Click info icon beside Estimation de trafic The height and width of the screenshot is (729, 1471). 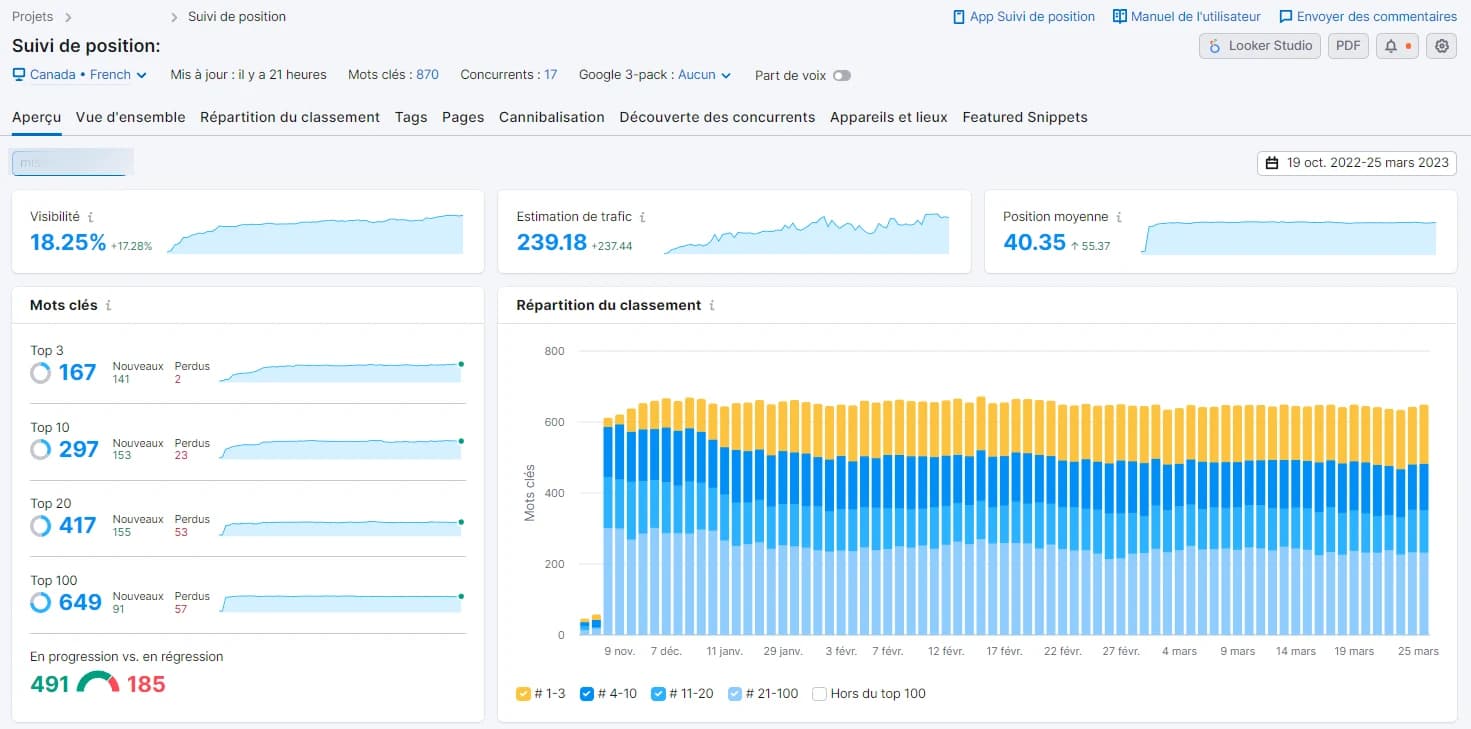pyautogui.click(x=643, y=217)
